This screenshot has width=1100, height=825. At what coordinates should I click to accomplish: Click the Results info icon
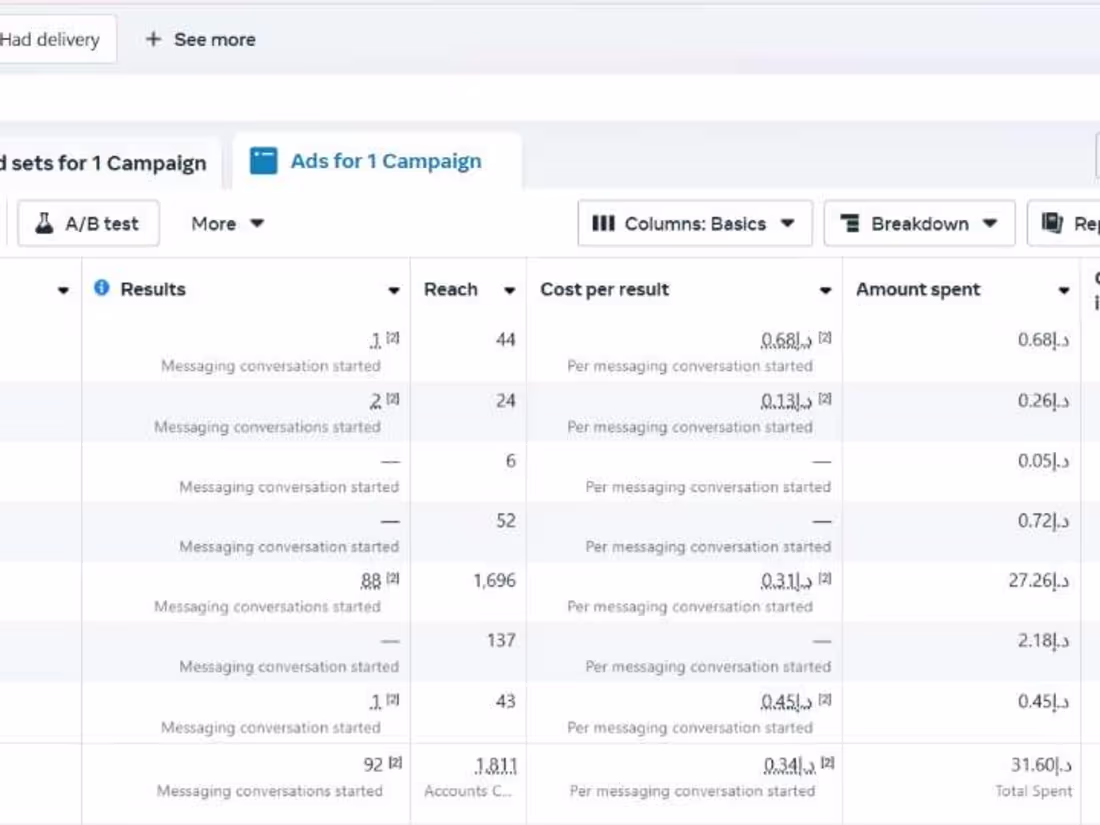tap(102, 288)
